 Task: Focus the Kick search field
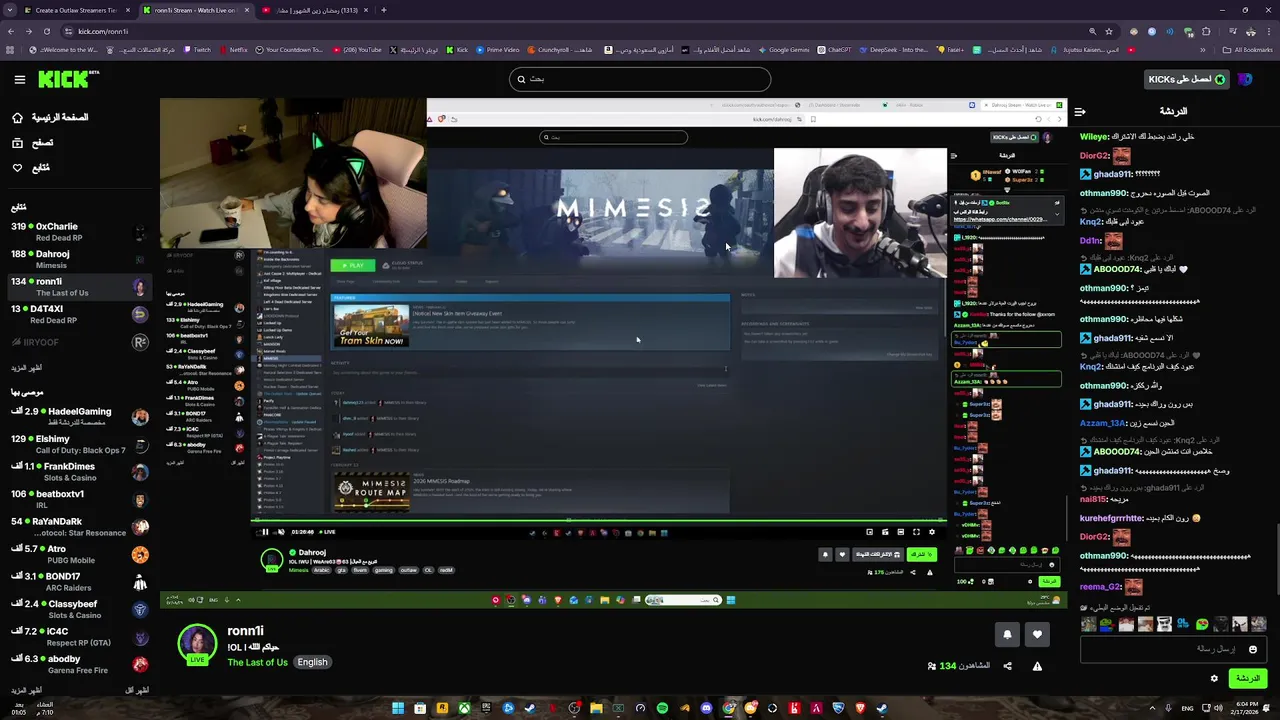click(640, 79)
